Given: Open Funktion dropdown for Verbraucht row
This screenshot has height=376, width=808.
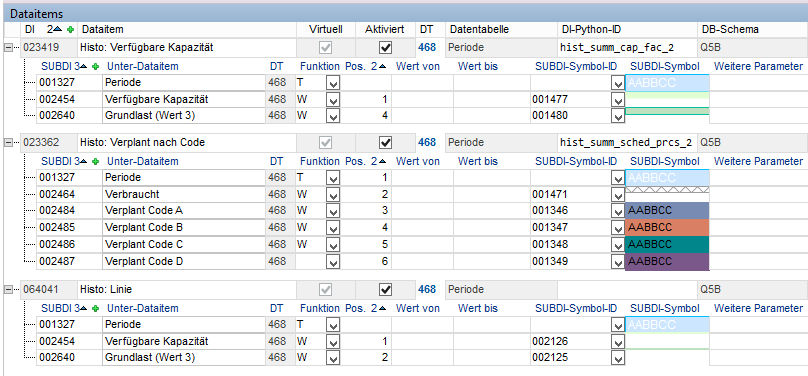Looking at the screenshot, I should (333, 195).
